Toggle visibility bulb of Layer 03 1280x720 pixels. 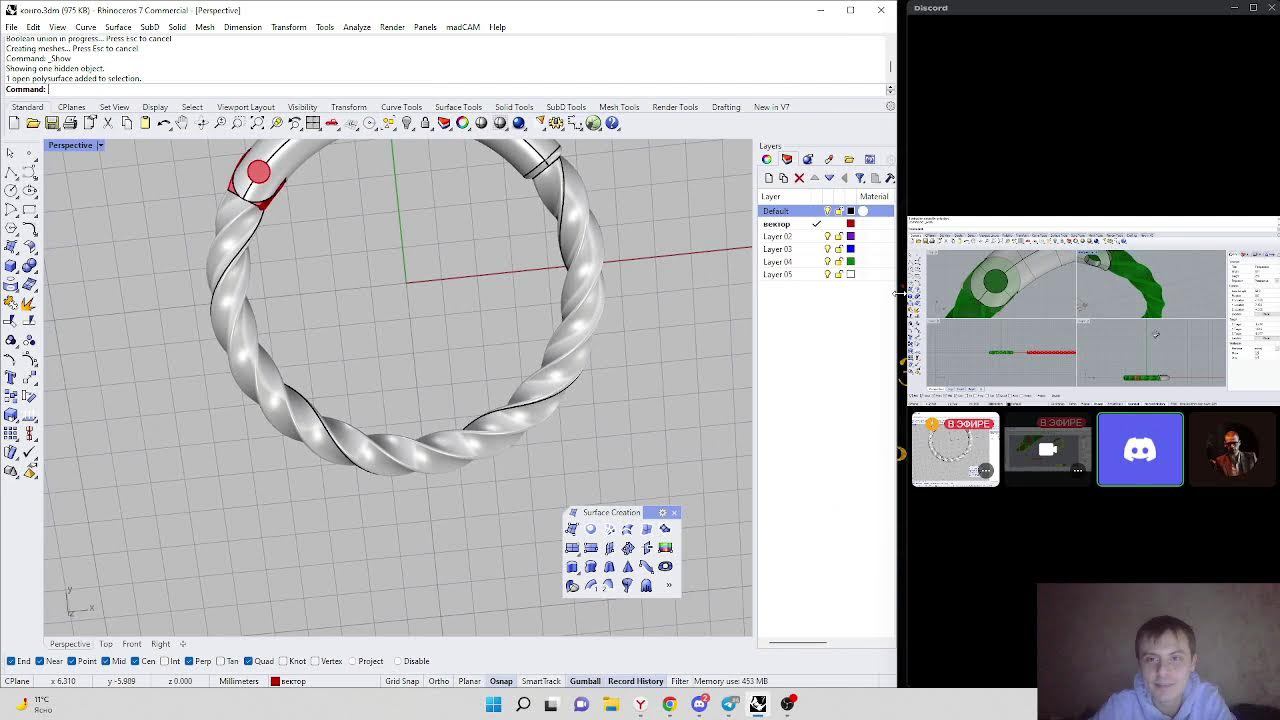tap(827, 249)
